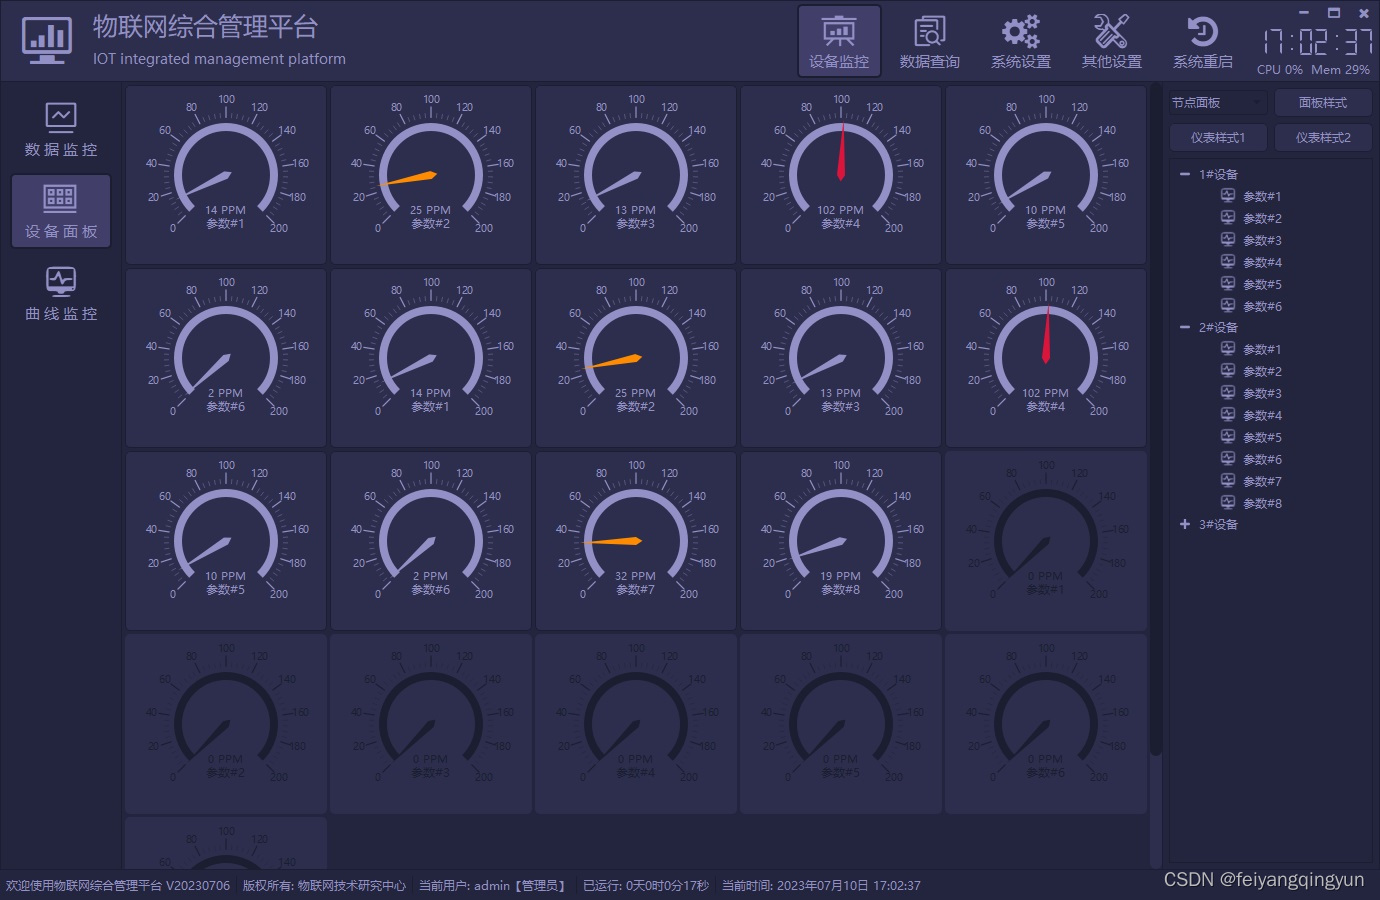Select the dimmed 0 PPM 参数#2 gauge
Viewport: 1380px width, 900px height.
pos(226,724)
